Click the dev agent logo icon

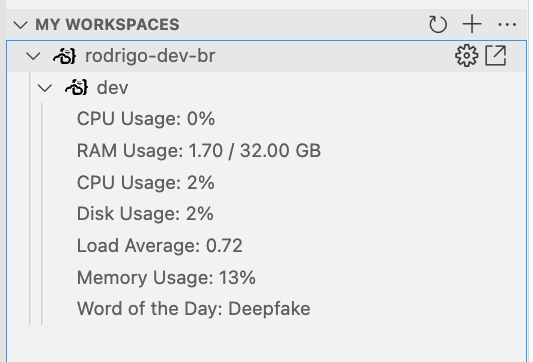click(77, 87)
